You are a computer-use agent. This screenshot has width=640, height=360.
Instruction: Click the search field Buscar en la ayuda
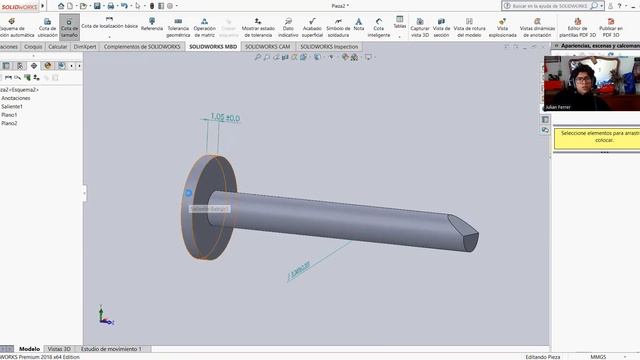click(549, 6)
